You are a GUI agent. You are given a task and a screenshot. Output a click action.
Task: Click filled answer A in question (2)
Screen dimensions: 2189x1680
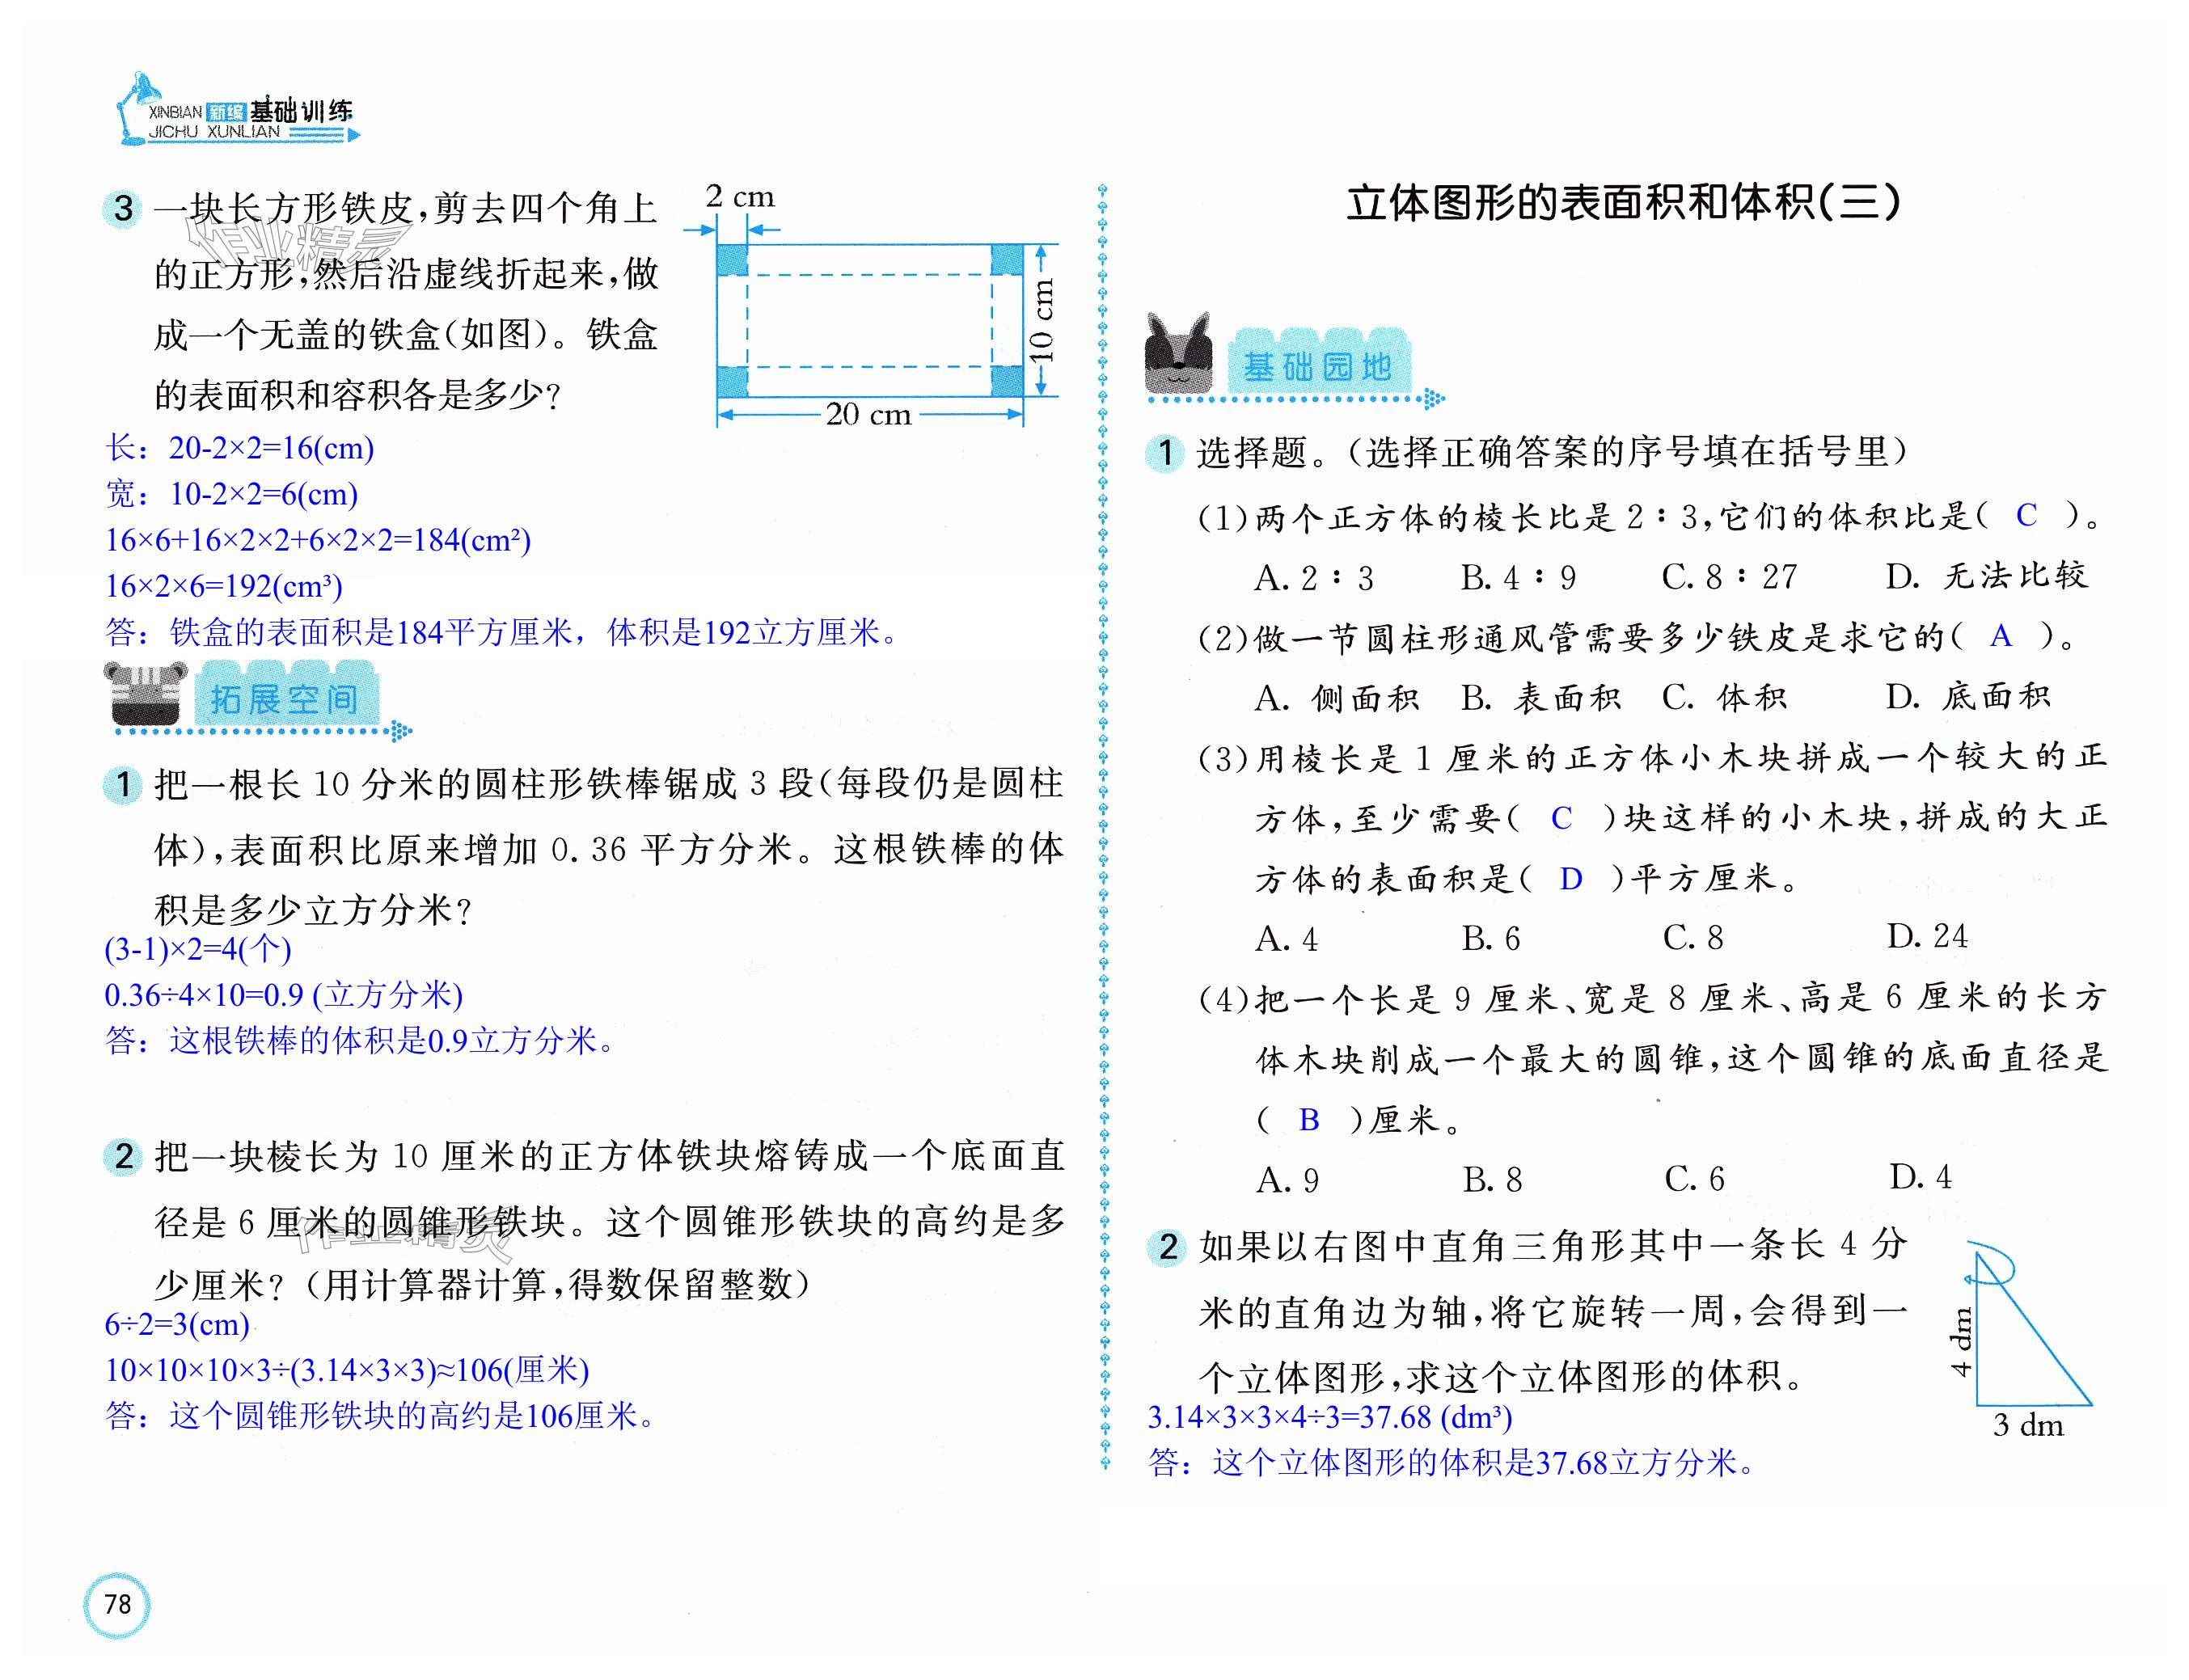[2000, 635]
